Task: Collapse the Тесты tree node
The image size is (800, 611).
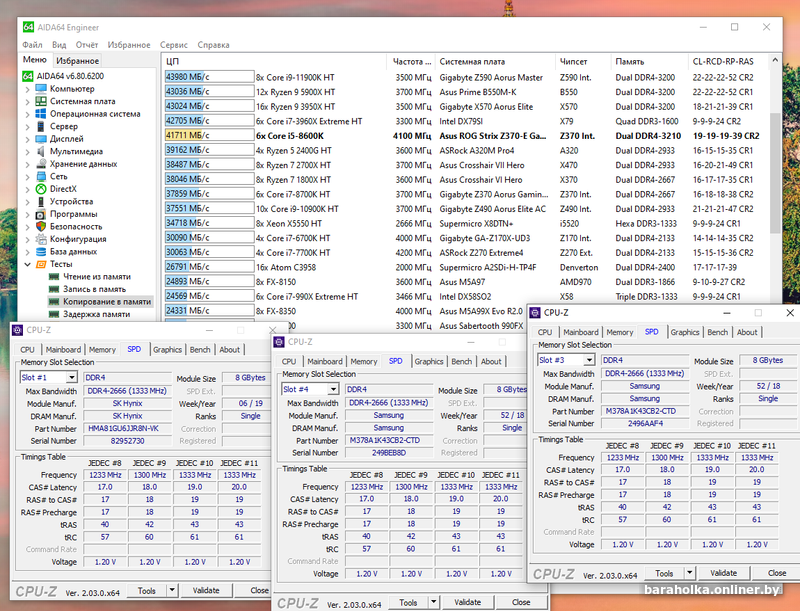Action: (x=28, y=265)
